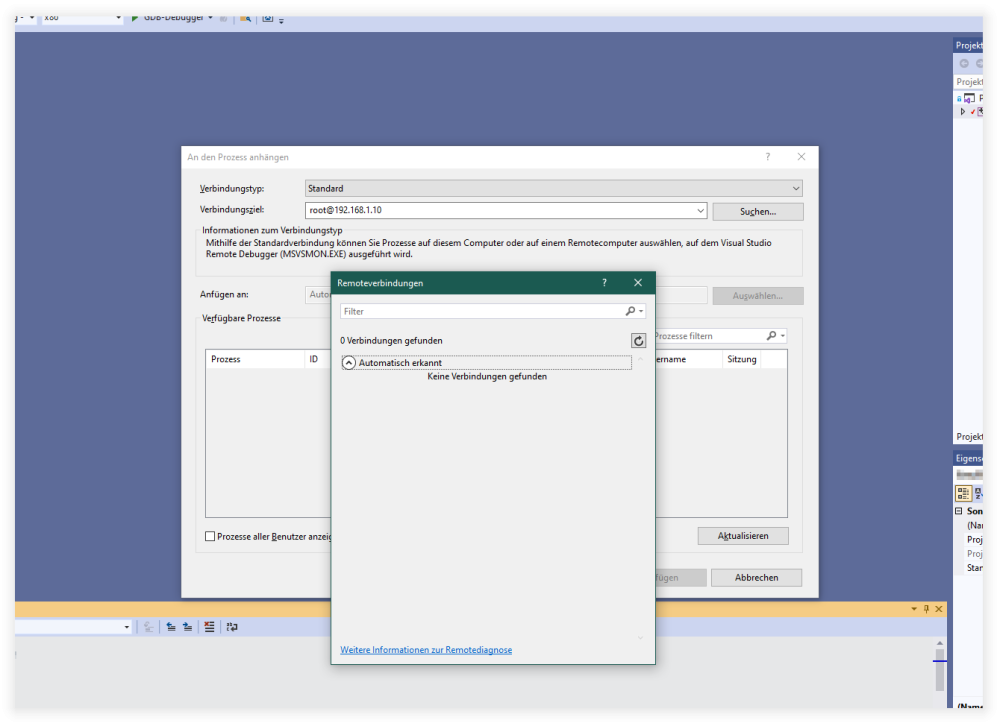Enable 'Prozesse aller Benutzer anzeigen' checkbox
Viewport: 1000px width, 723px height.
pyautogui.click(x=210, y=537)
